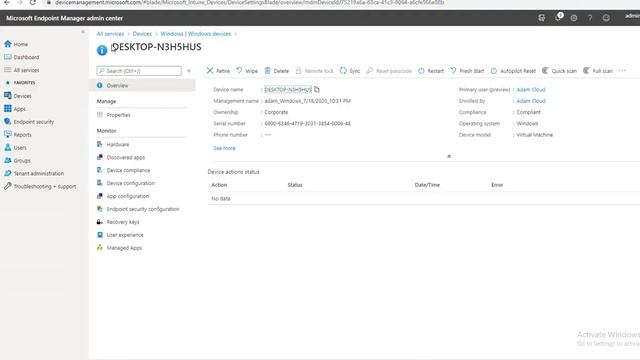Open Dashboard in the left navigation
Viewport: 640px width, 360px height.
coord(22,57)
